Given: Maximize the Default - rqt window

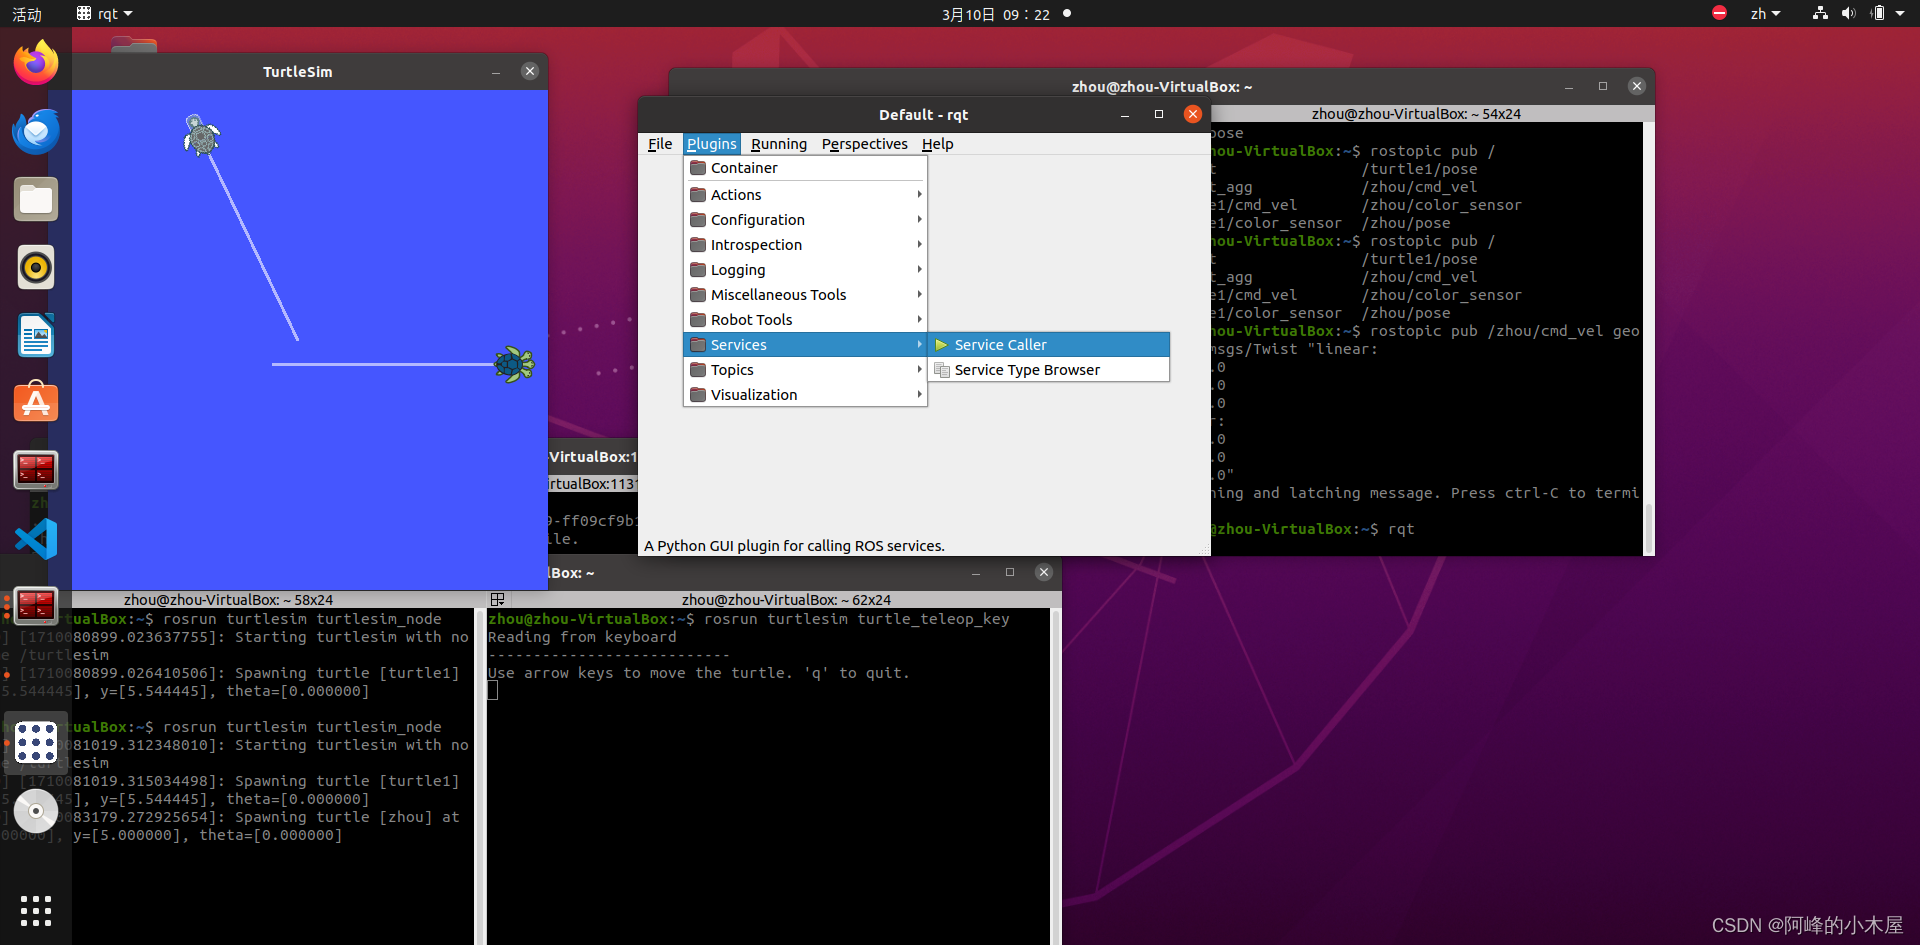Looking at the screenshot, I should (1159, 114).
